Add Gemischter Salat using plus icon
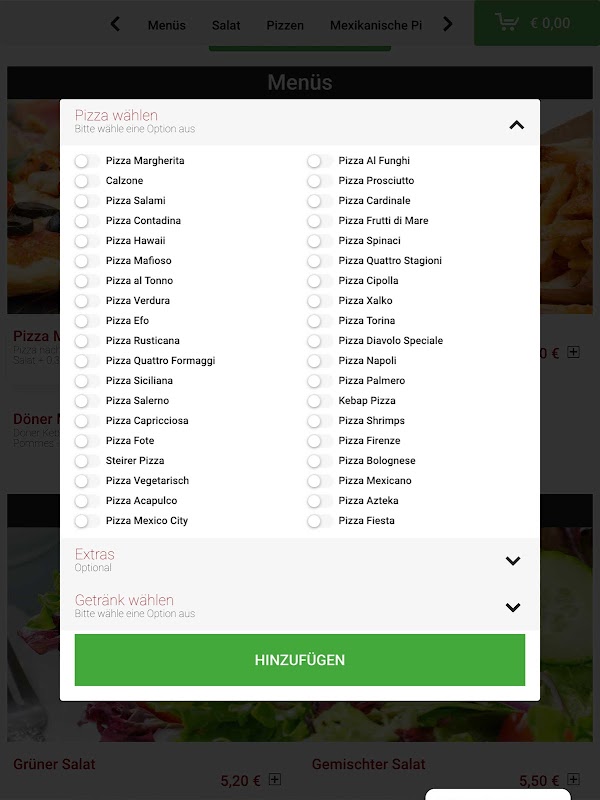This screenshot has height=800, width=600. tap(573, 779)
